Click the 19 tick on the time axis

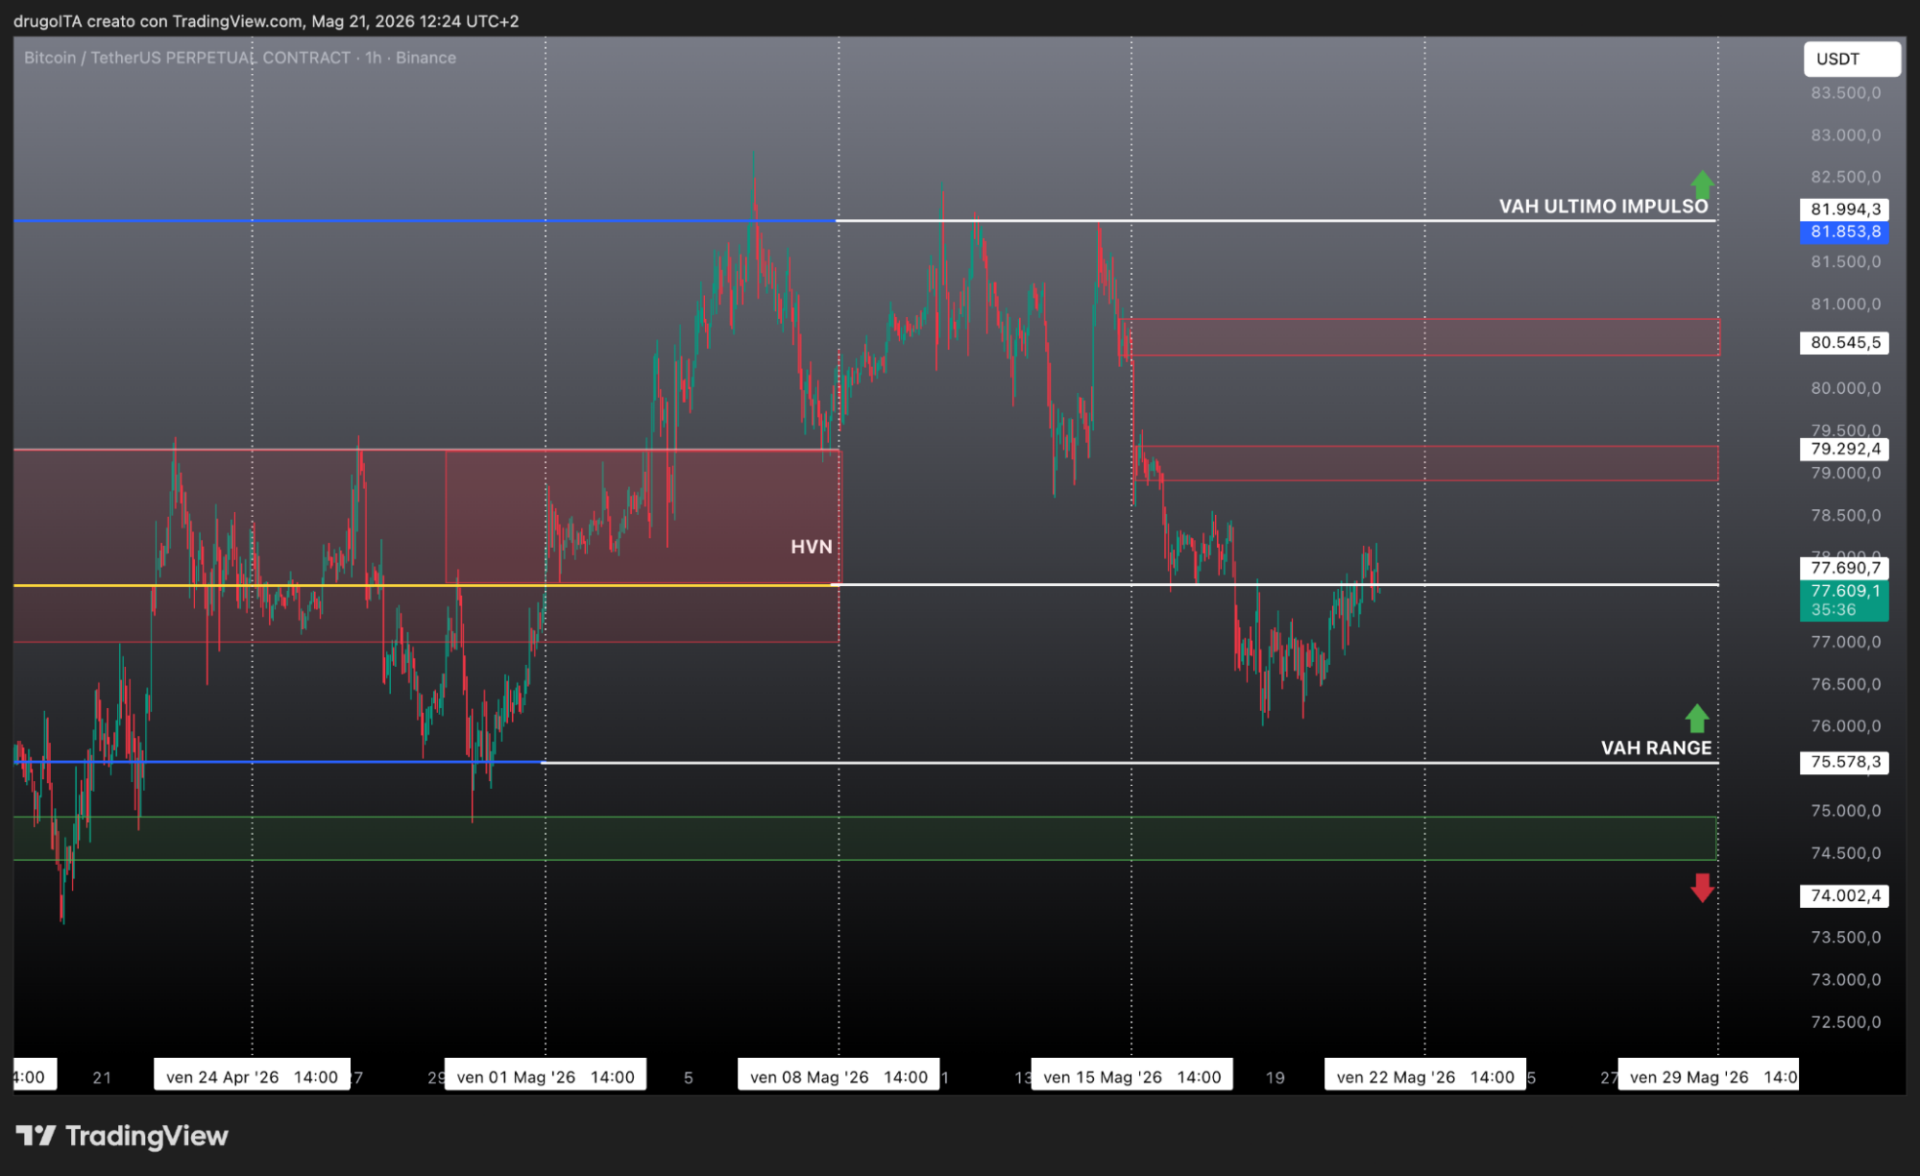pos(1275,1077)
